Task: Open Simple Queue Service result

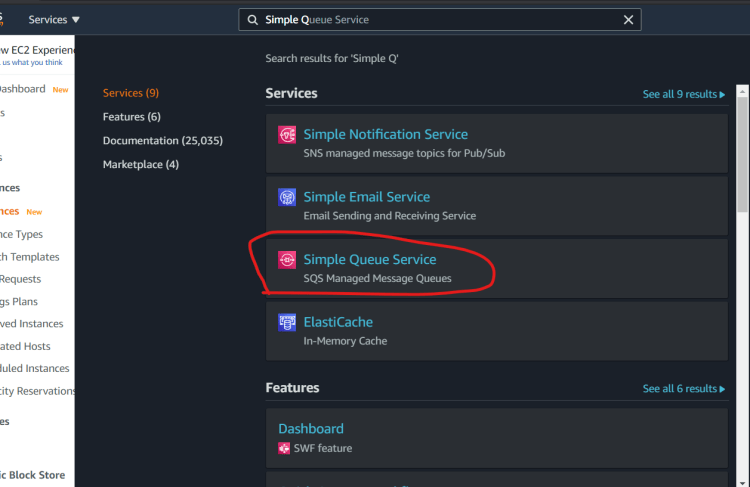Action: [370, 260]
